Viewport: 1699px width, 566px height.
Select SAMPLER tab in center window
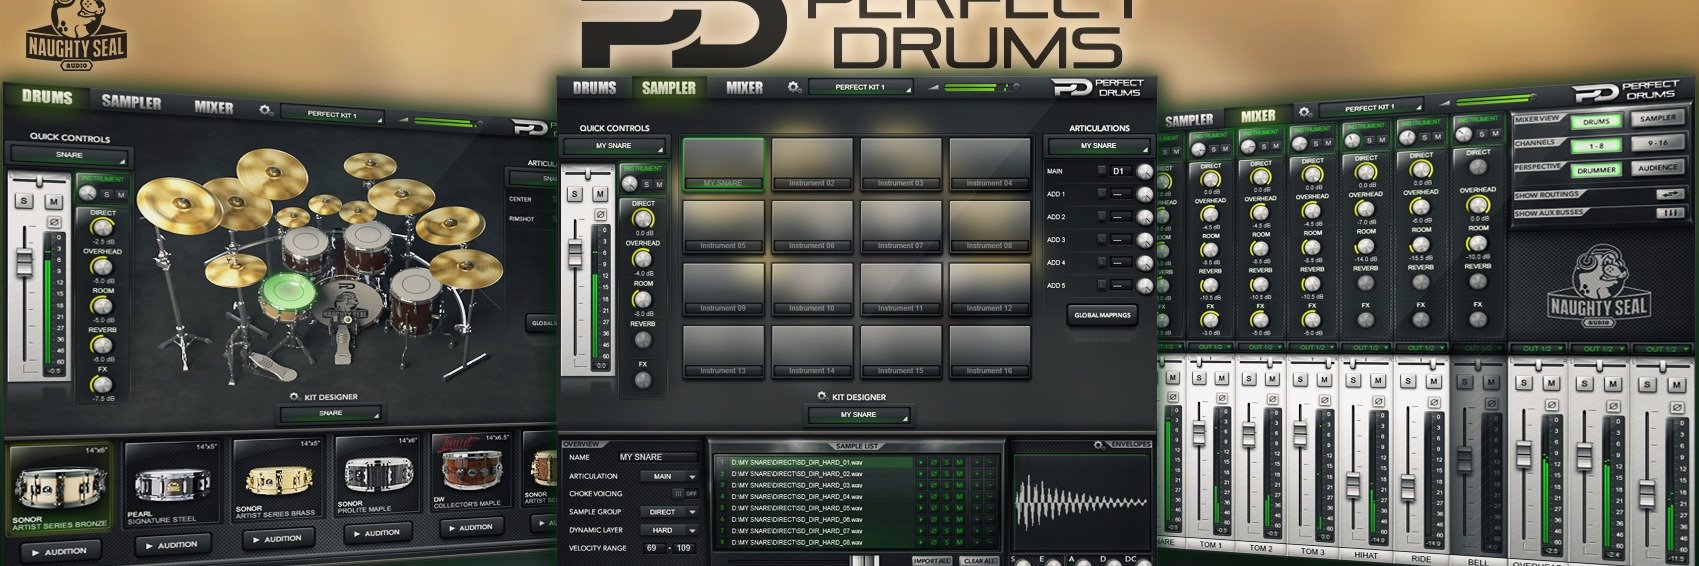(669, 88)
